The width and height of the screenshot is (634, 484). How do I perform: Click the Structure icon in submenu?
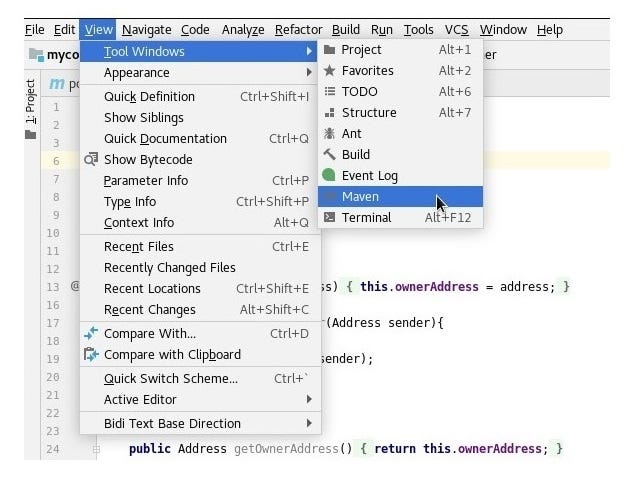tap(330, 113)
